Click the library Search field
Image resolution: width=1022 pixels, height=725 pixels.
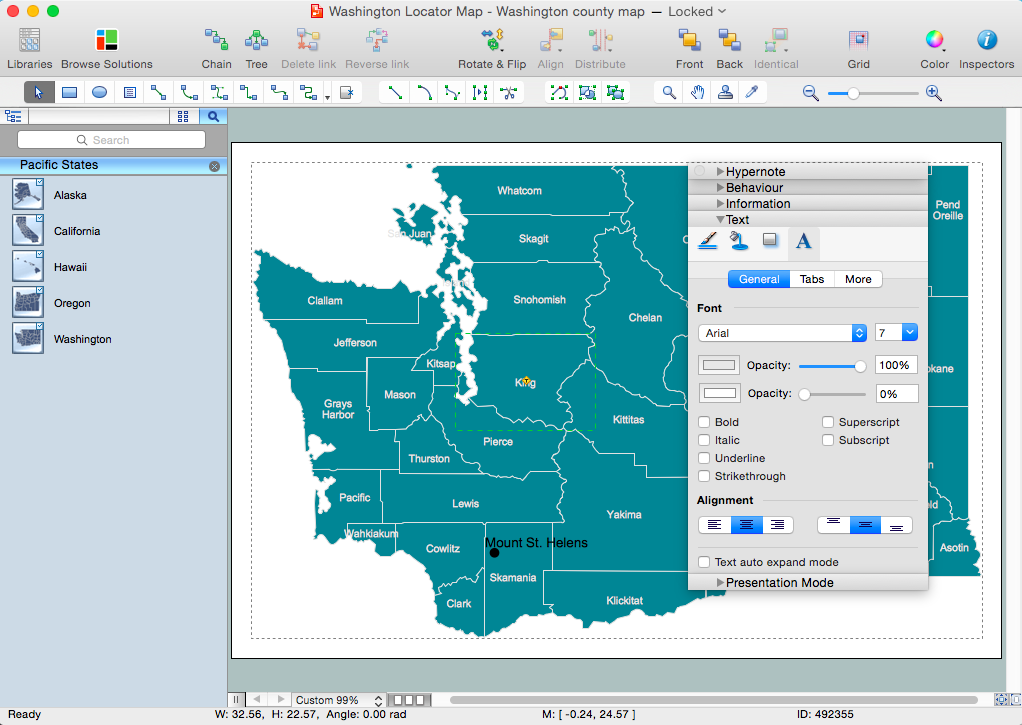click(111, 140)
